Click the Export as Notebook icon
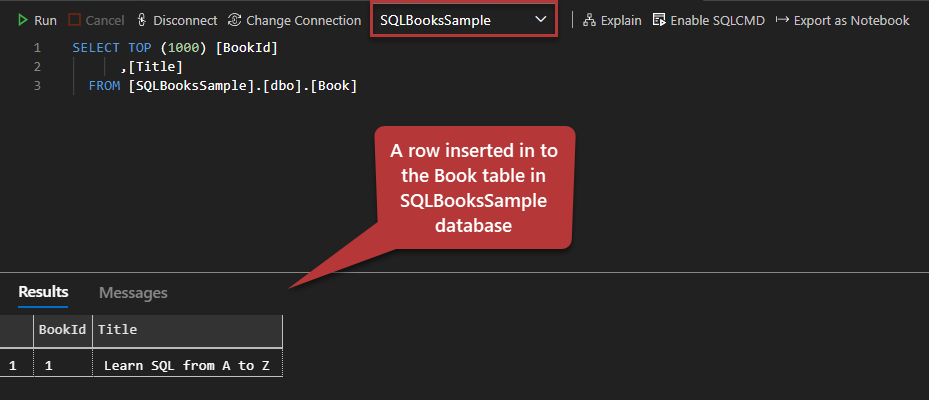This screenshot has height=400, width=929. tap(782, 20)
